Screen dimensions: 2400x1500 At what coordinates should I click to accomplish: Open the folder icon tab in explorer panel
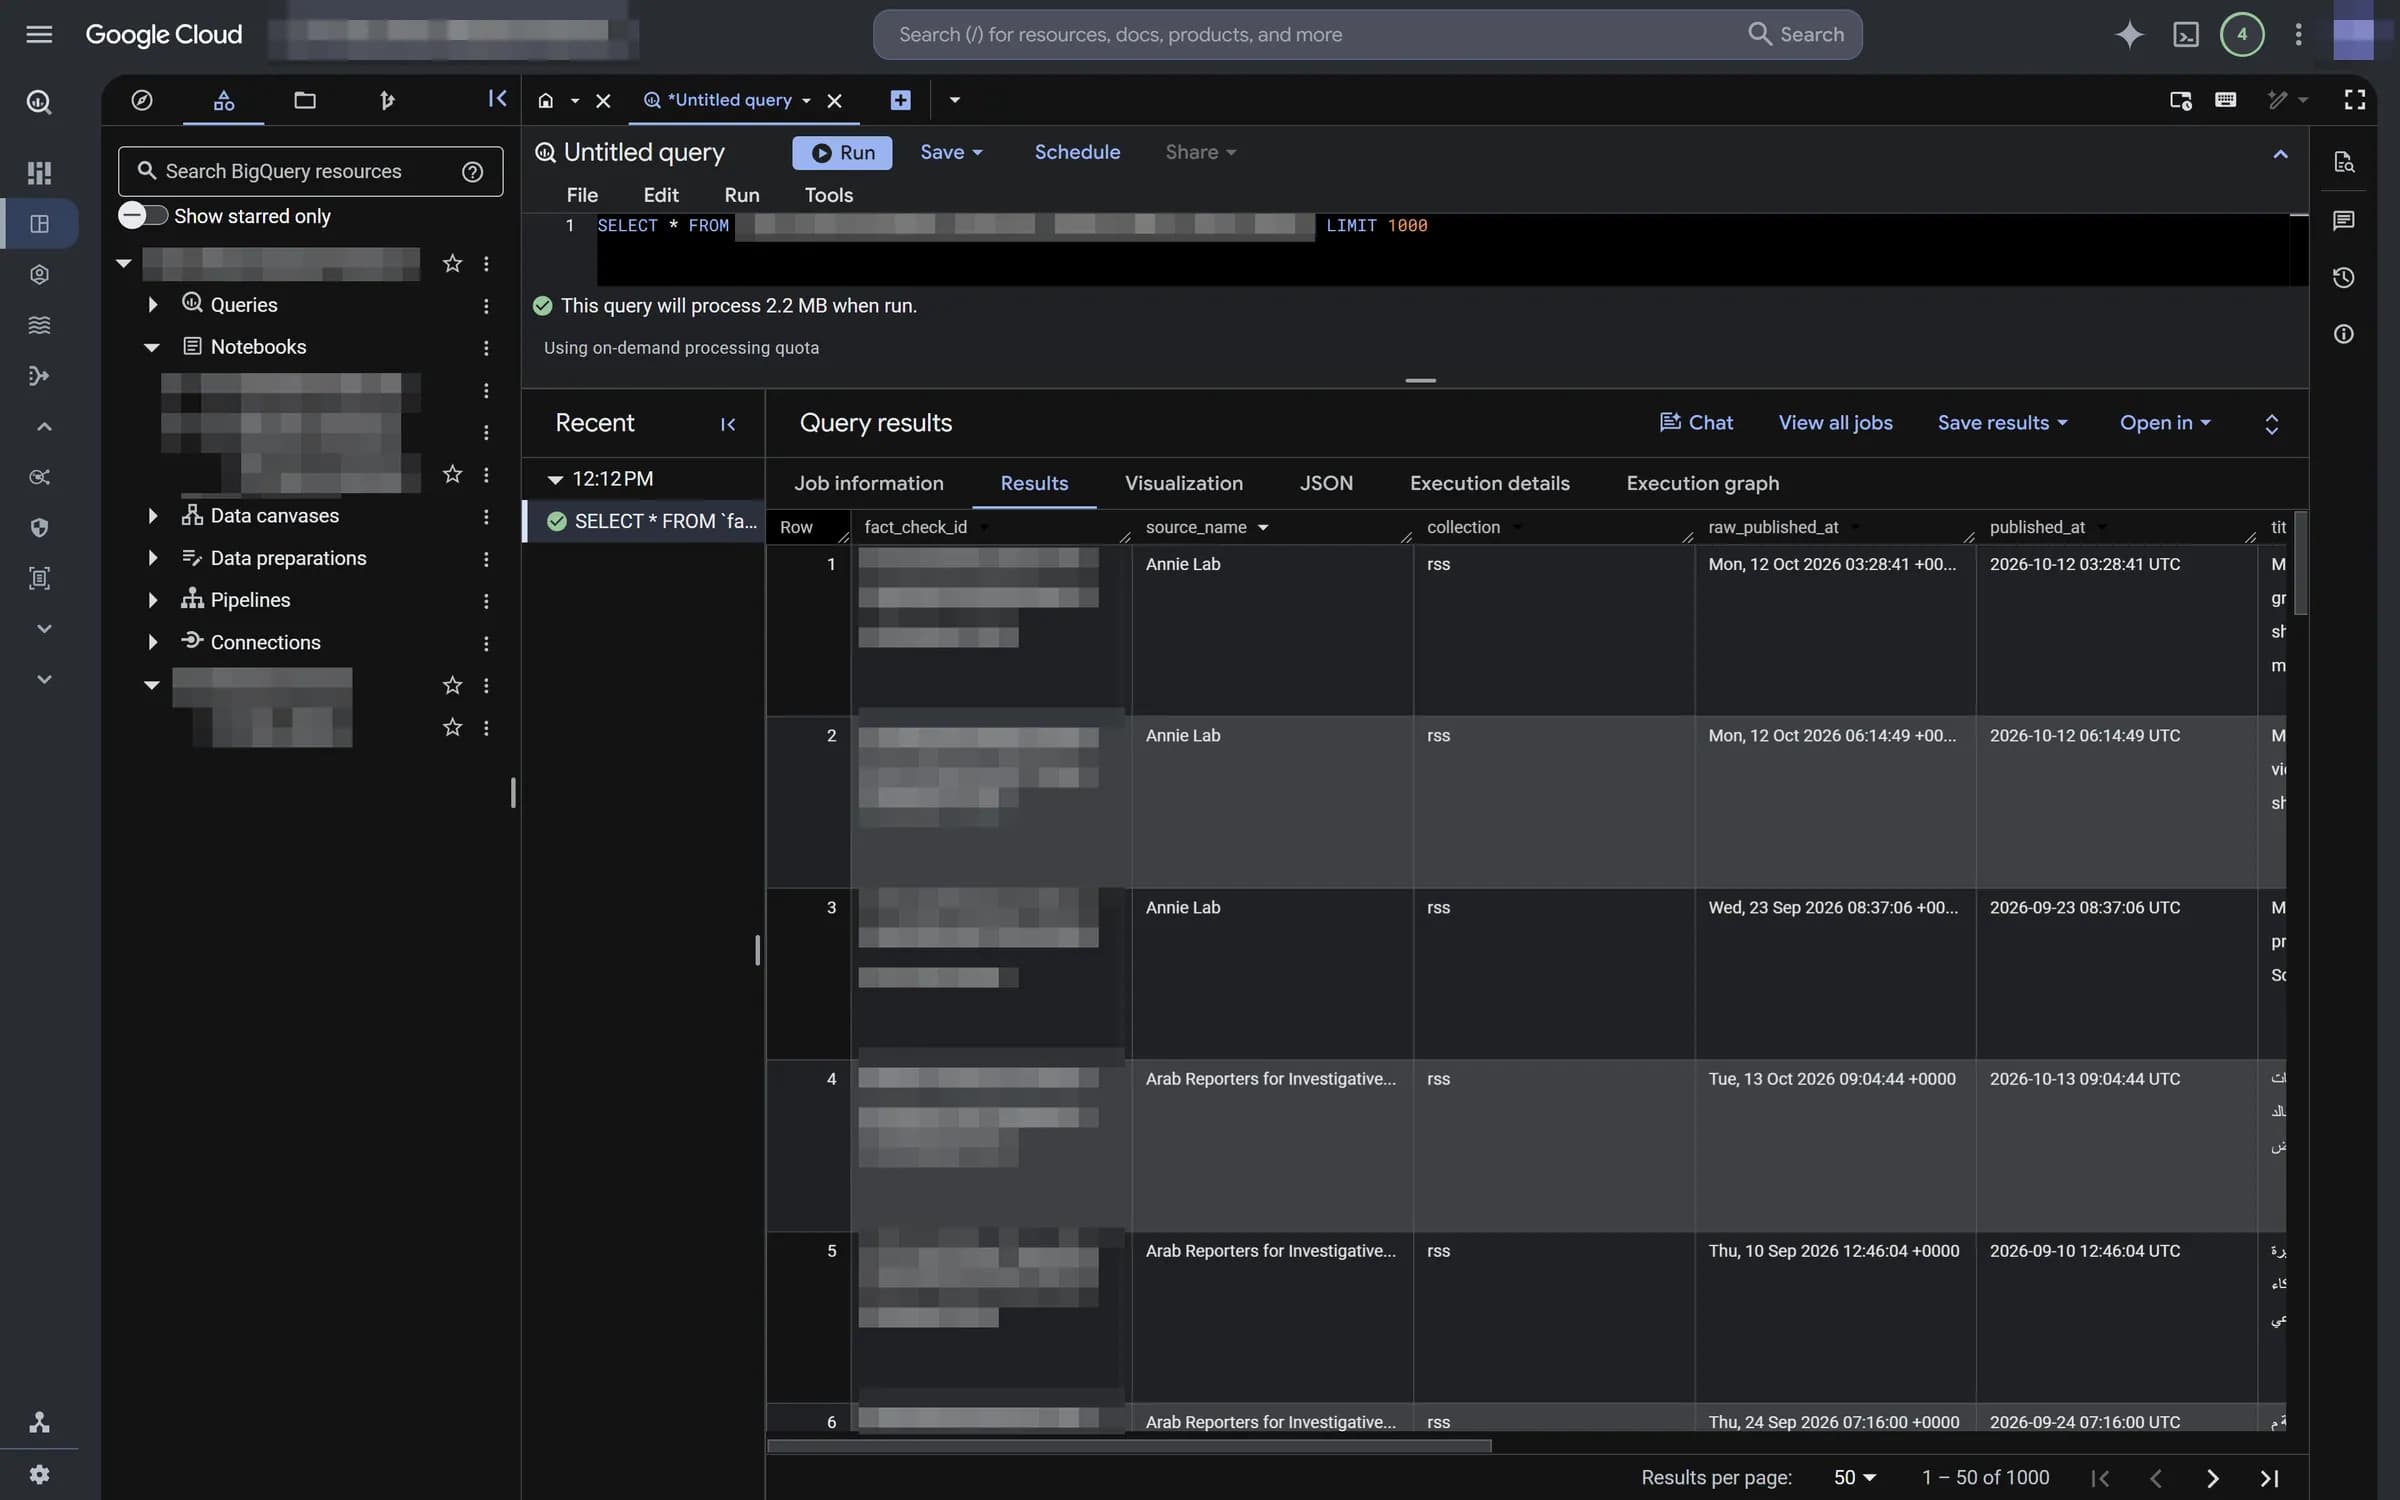pyautogui.click(x=305, y=100)
